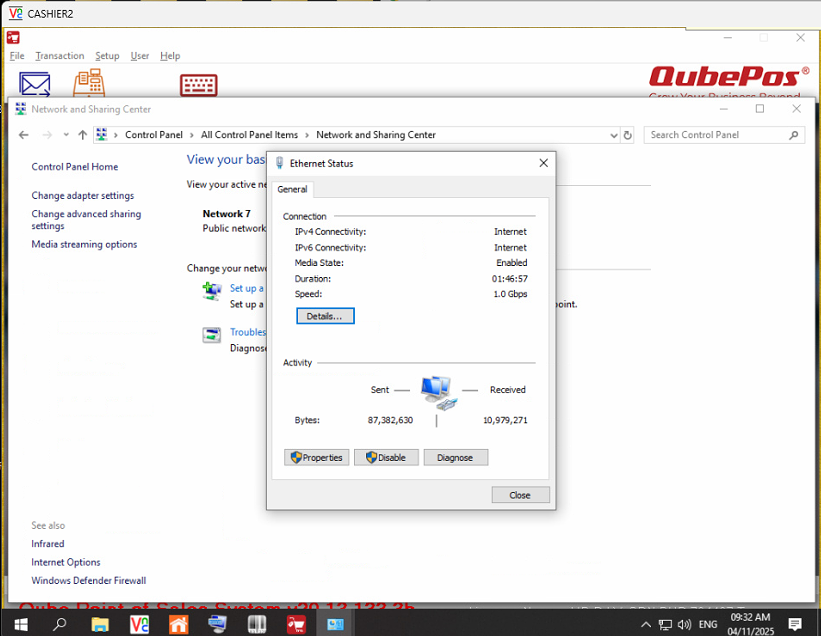821x636 pixels.
Task: Open Control Panel Home link
Action: click(x=75, y=166)
